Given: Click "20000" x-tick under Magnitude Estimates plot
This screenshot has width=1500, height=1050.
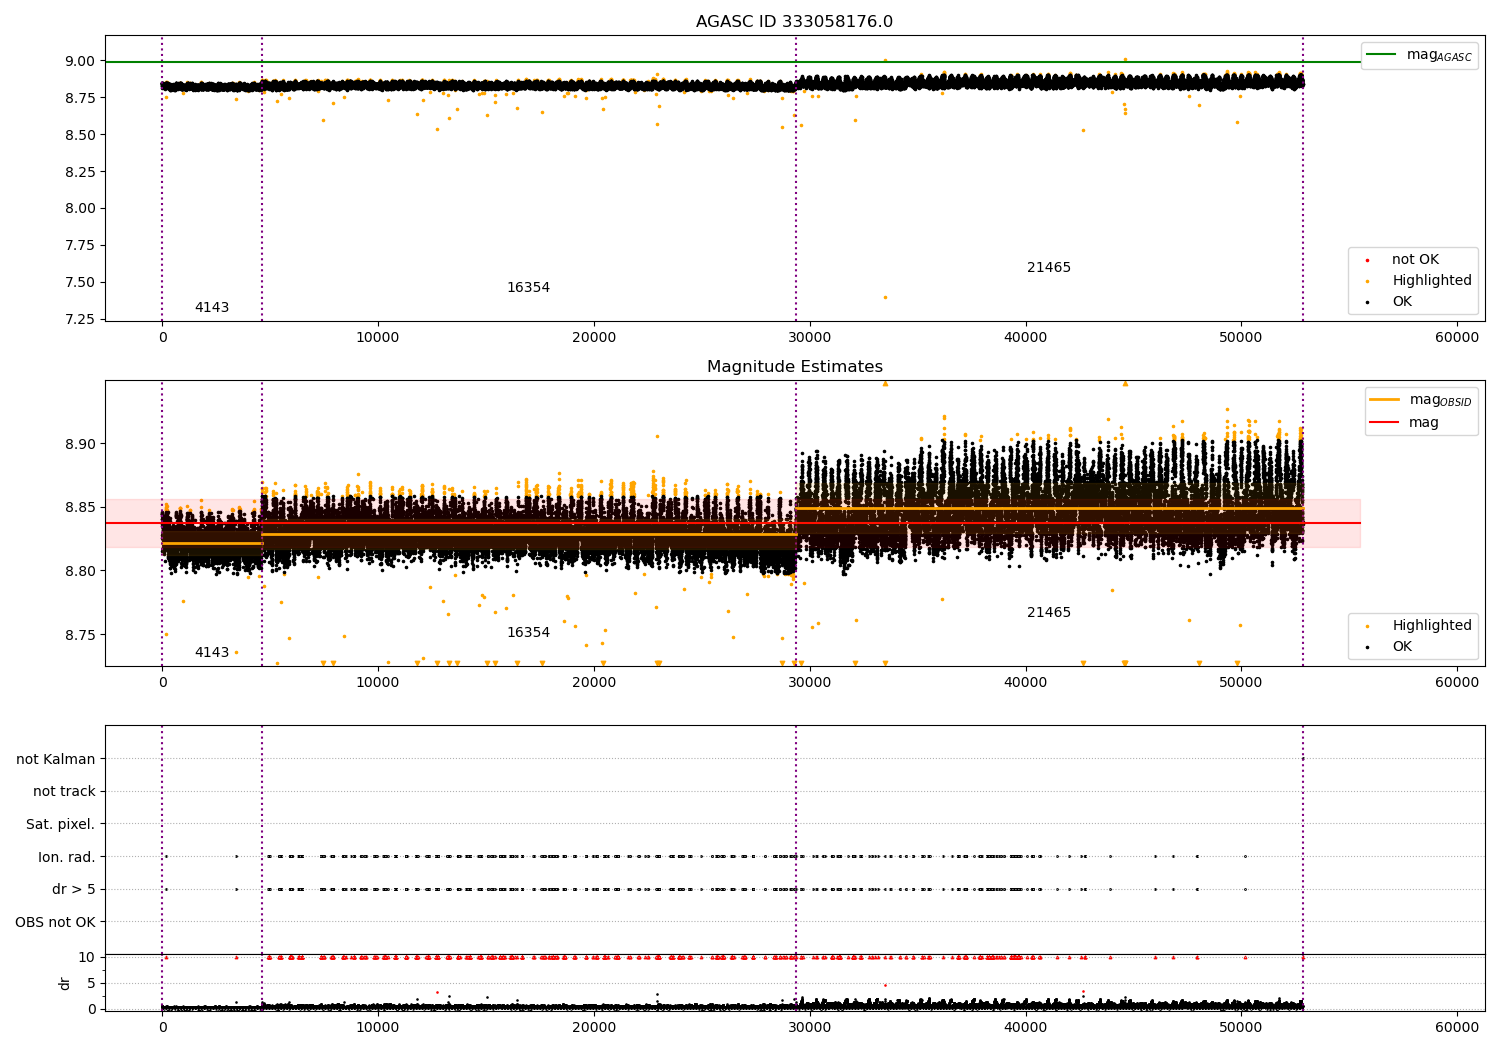Looking at the screenshot, I should tap(594, 683).
